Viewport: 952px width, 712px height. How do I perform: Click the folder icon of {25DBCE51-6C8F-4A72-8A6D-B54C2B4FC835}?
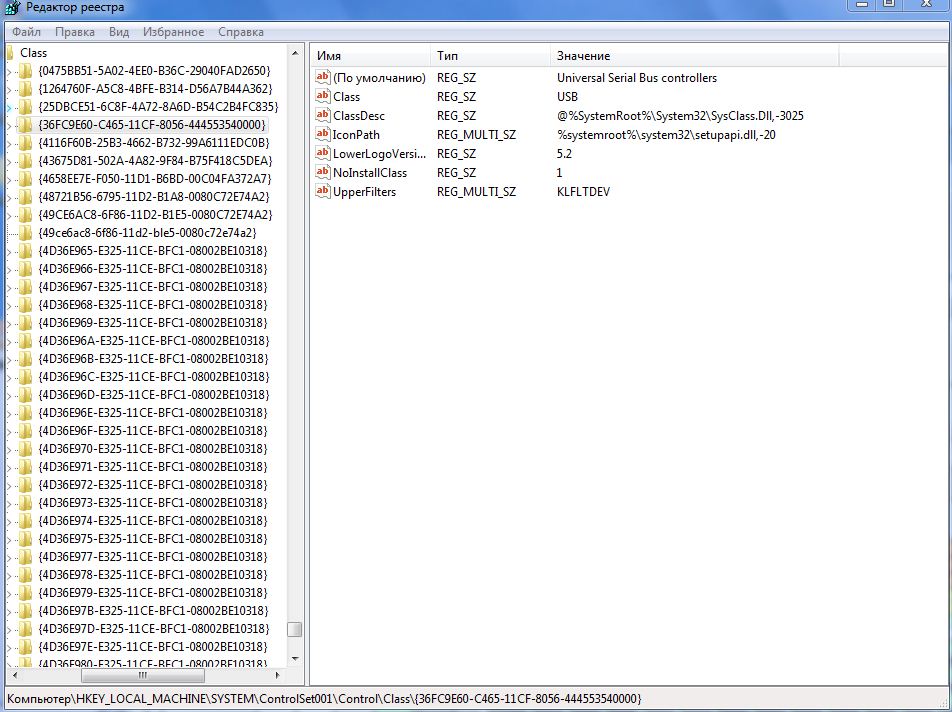pyautogui.click(x=25, y=107)
